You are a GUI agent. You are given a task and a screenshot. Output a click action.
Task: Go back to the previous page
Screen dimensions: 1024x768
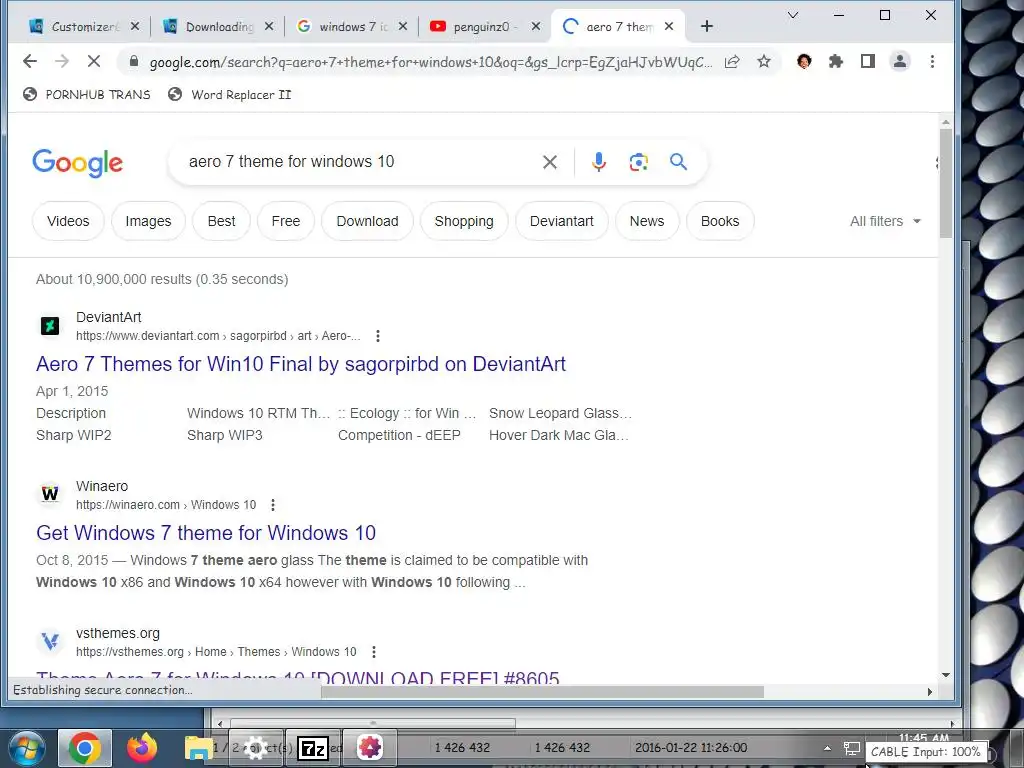click(30, 61)
